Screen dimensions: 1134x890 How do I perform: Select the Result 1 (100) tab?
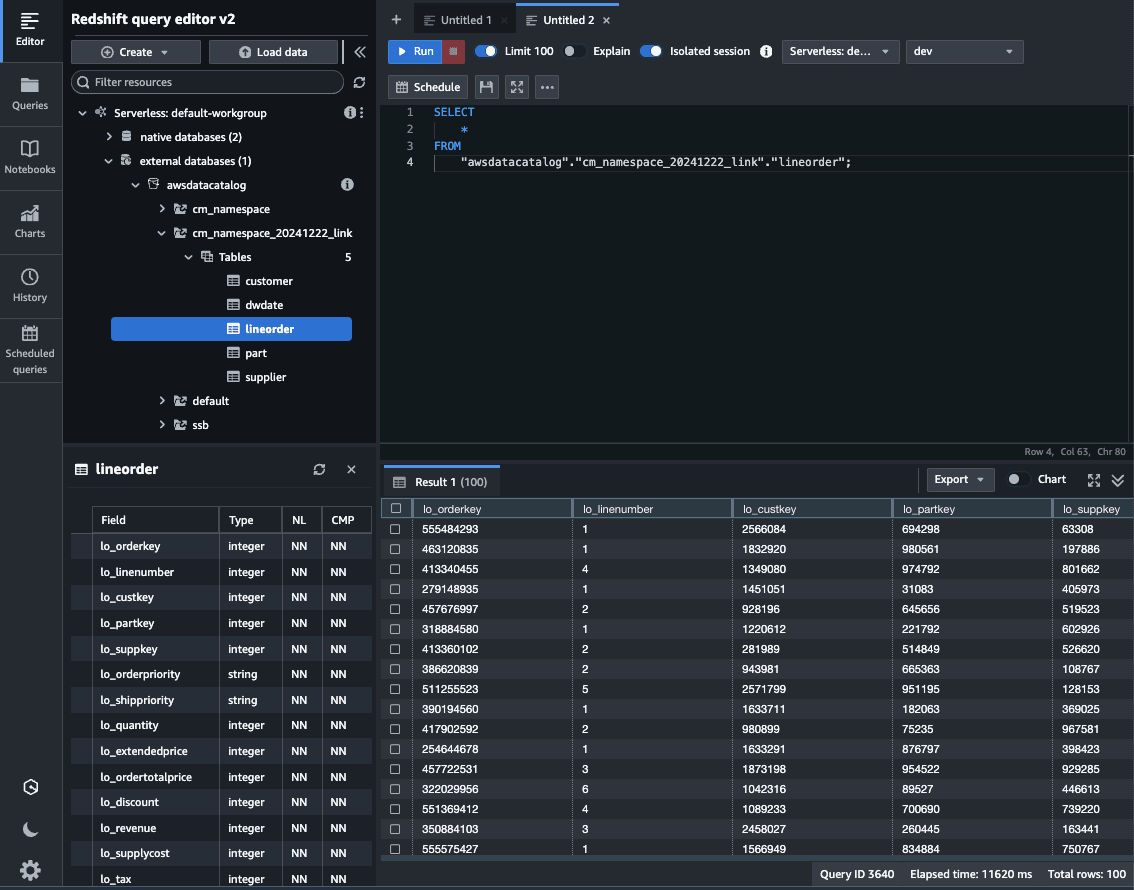[x=441, y=481]
